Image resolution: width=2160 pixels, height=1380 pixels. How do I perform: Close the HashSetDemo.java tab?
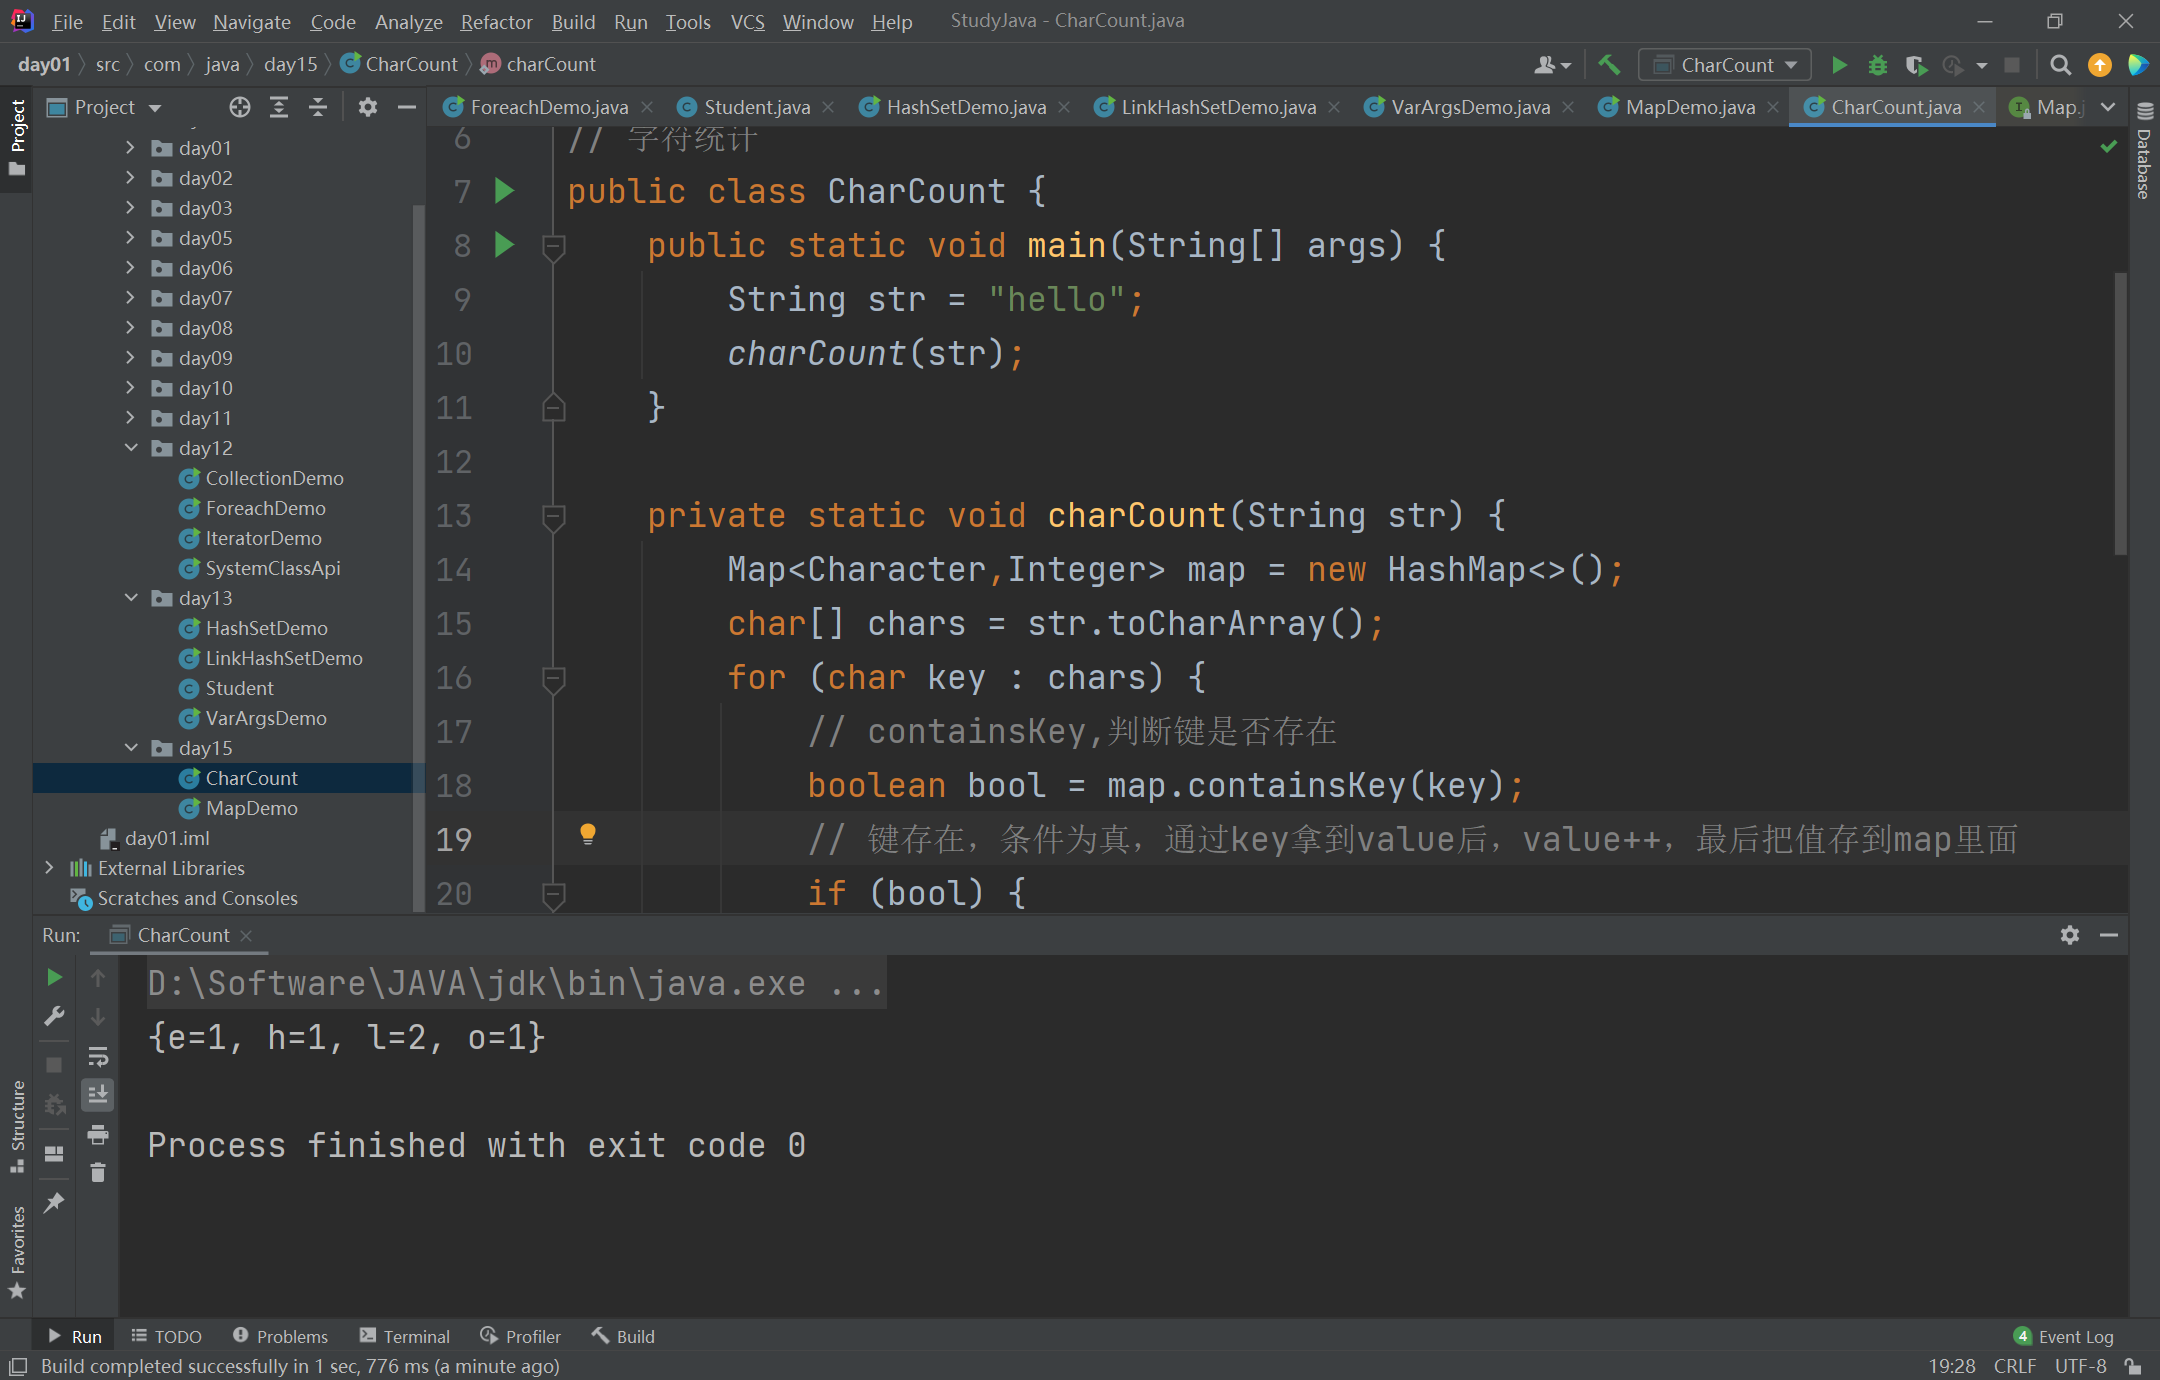click(1066, 107)
